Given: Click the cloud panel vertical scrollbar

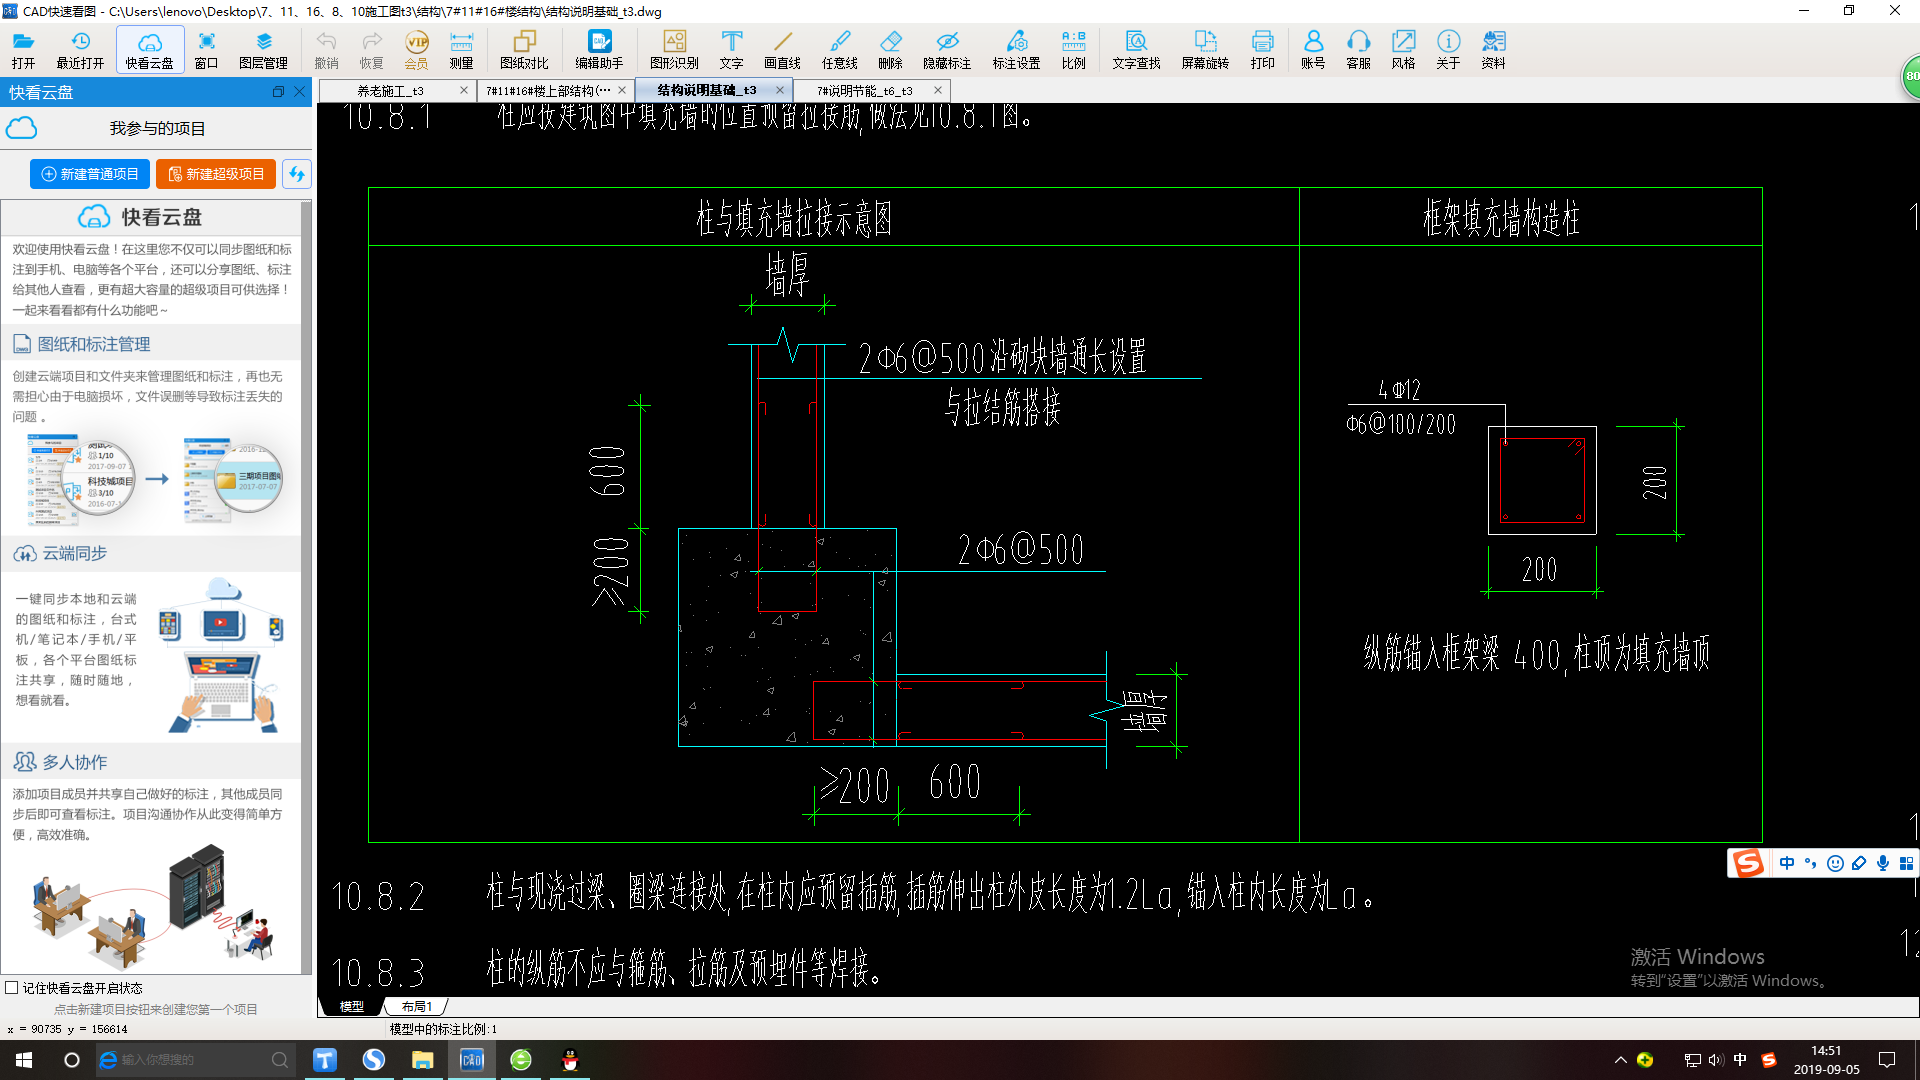Looking at the screenshot, I should (x=306, y=587).
